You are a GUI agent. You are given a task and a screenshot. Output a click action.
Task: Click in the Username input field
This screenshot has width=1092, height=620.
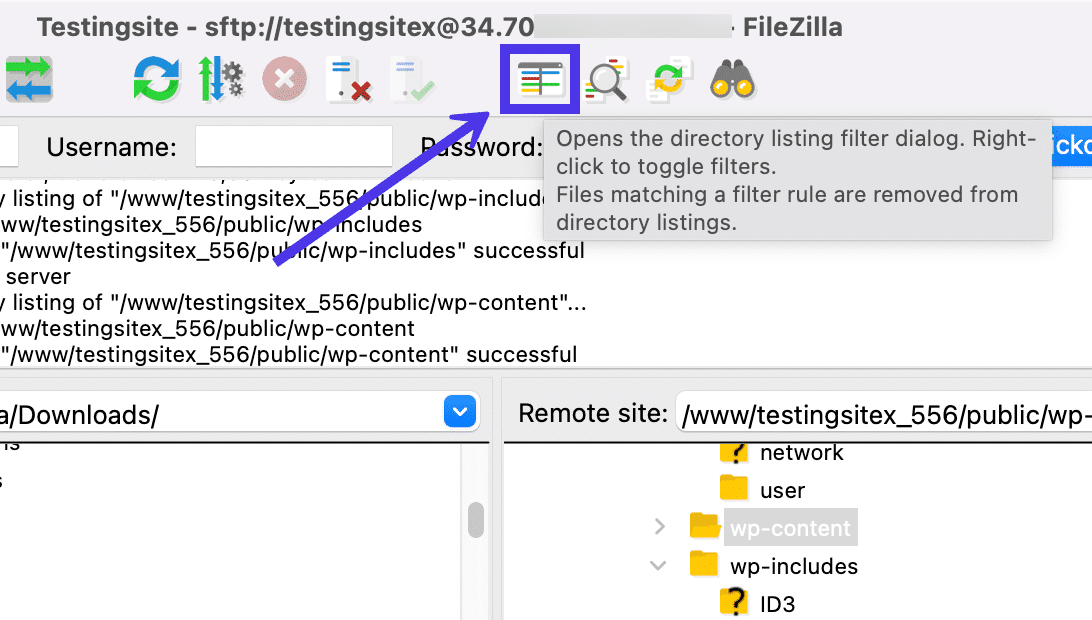[293, 146]
